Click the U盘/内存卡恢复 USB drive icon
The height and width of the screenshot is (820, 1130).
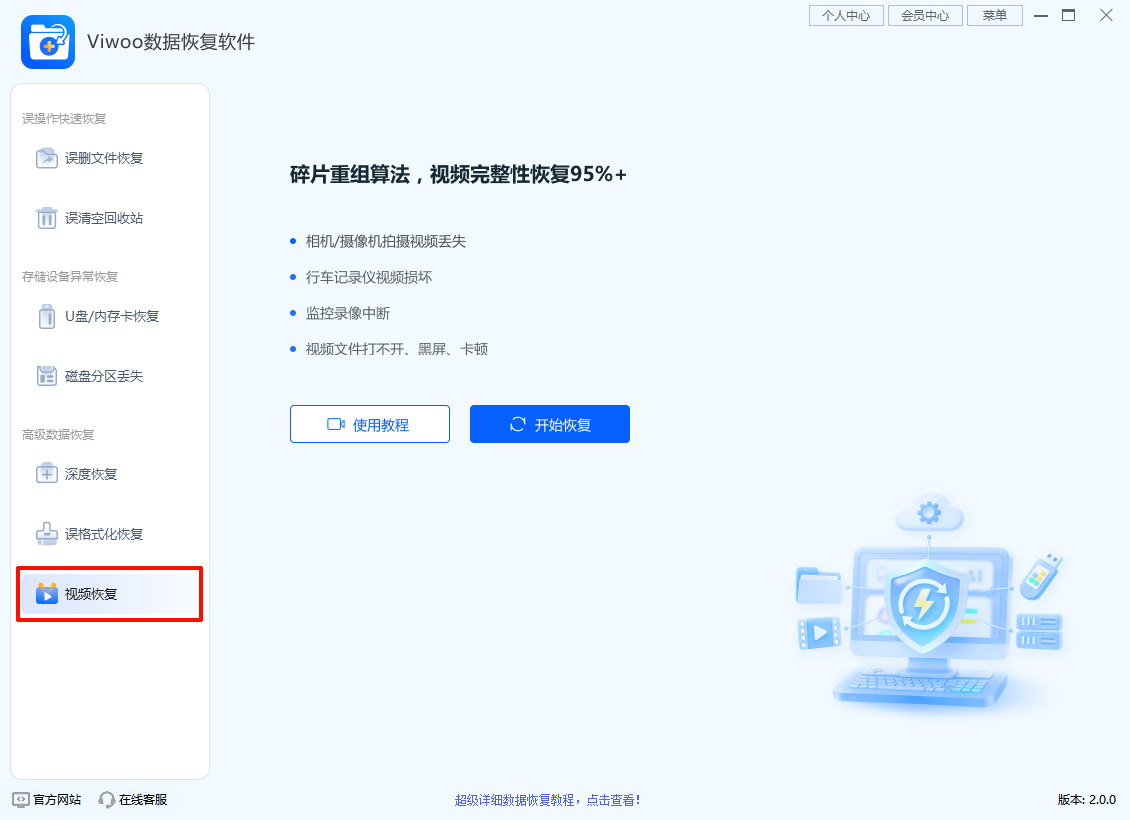46,316
